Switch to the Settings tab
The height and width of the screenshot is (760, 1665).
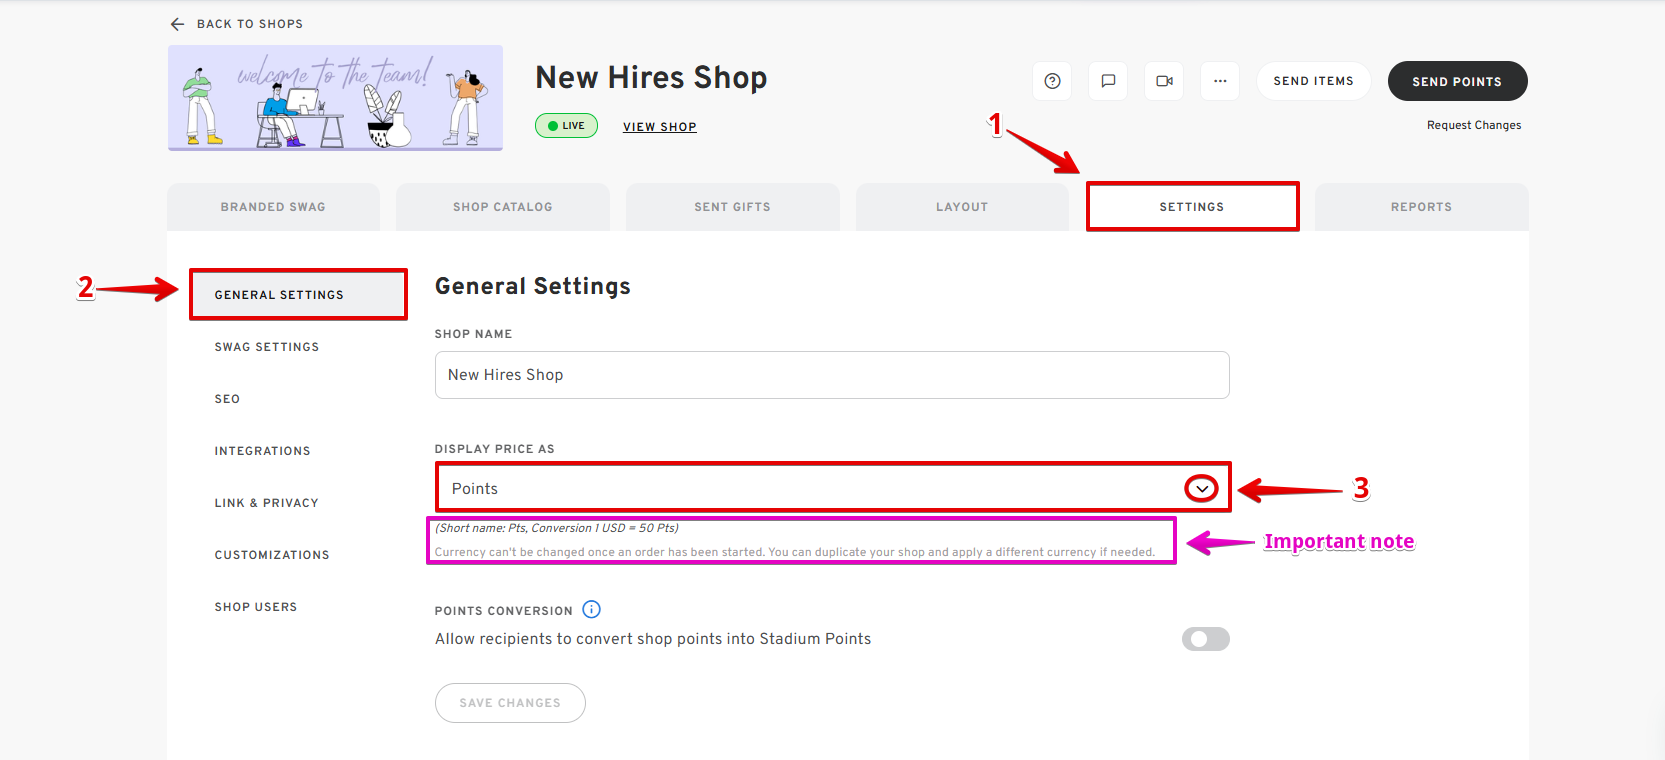[1192, 207]
